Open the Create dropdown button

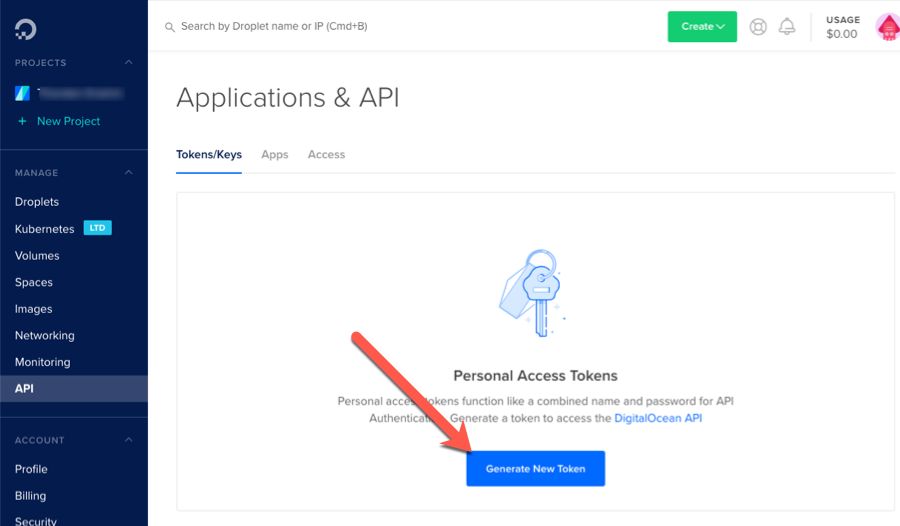click(702, 26)
